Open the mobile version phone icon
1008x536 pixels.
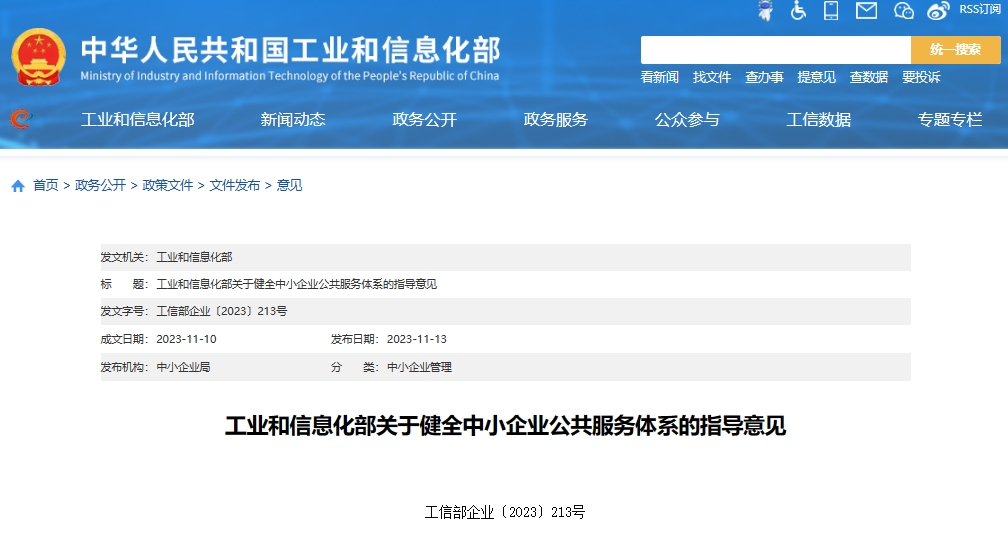pyautogui.click(x=831, y=10)
